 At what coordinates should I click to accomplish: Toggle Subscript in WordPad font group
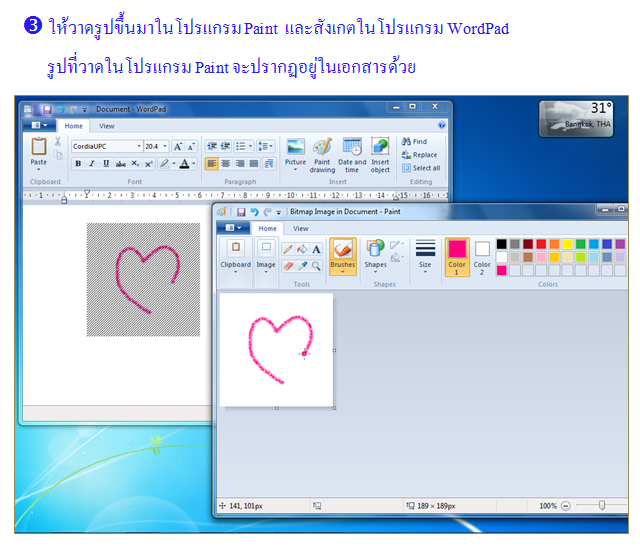pyautogui.click(x=135, y=164)
